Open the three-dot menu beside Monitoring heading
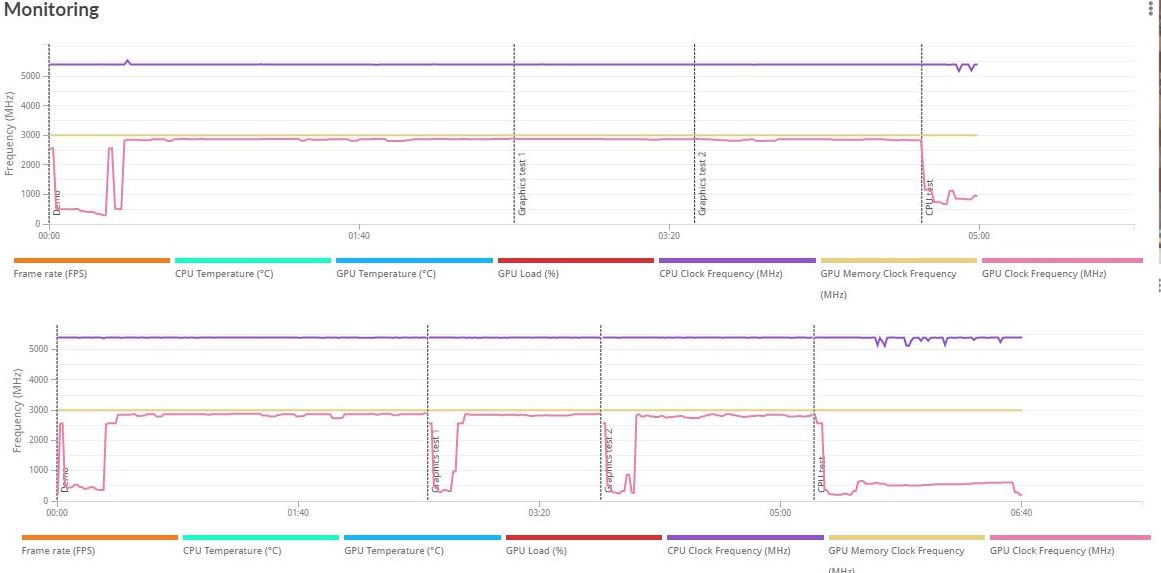 pos(1150,7)
